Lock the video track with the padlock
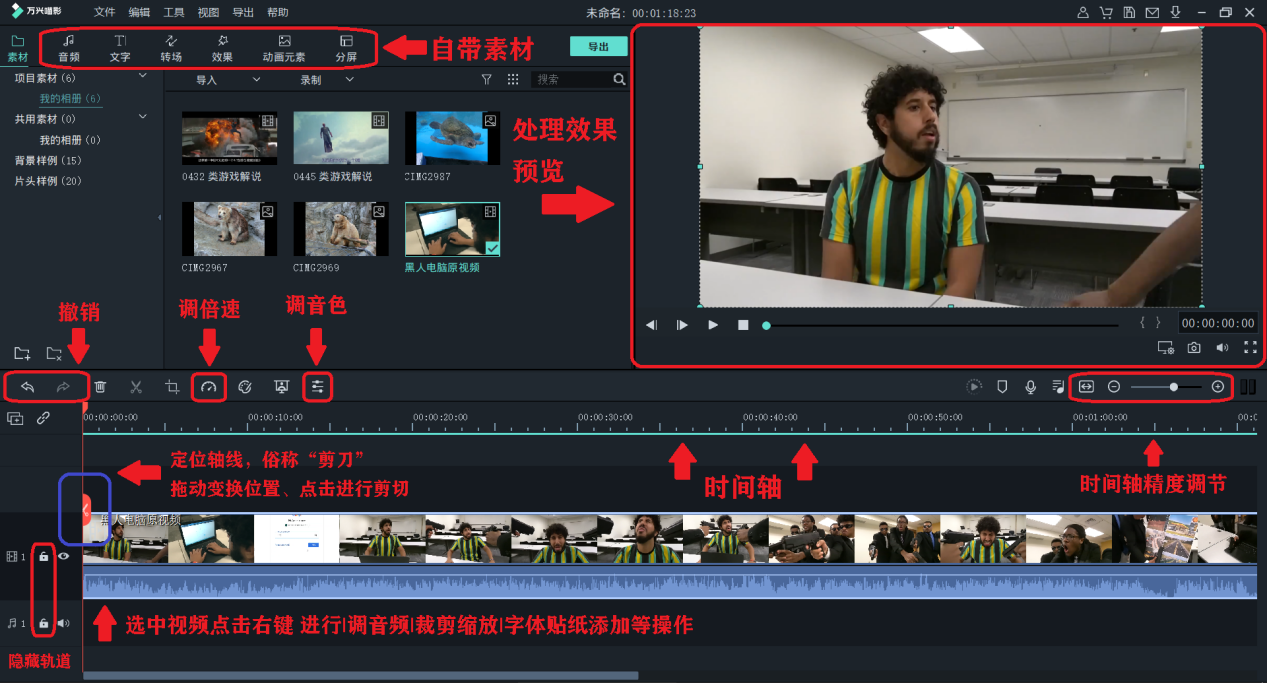The width and height of the screenshot is (1267, 683). [42, 557]
